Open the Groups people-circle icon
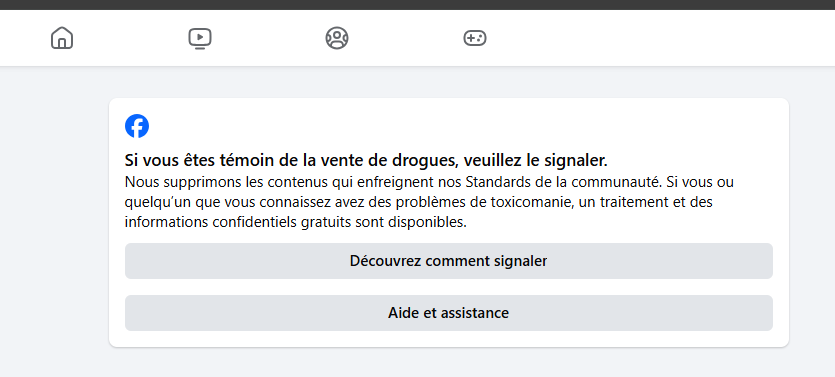 coord(337,38)
